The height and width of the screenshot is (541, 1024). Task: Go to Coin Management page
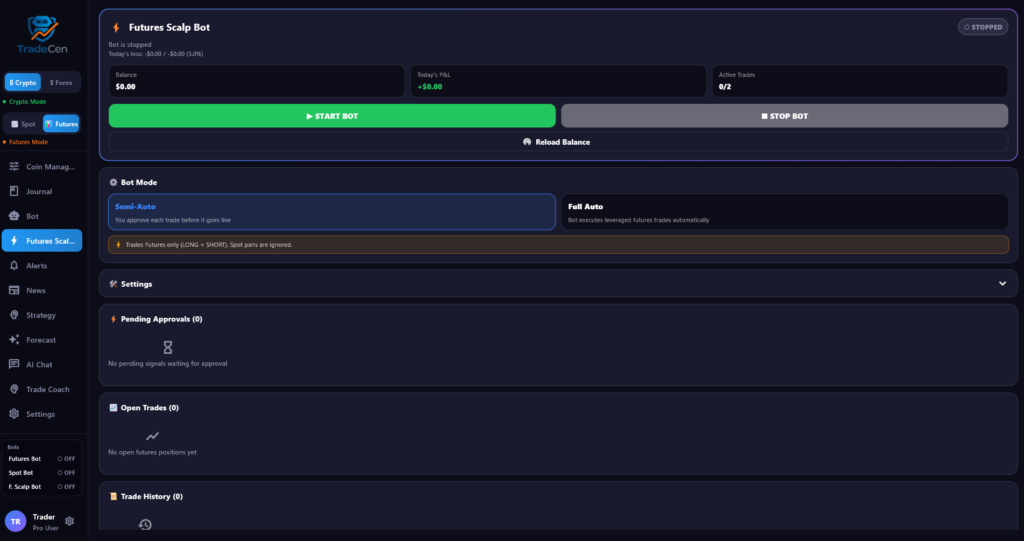(42, 167)
